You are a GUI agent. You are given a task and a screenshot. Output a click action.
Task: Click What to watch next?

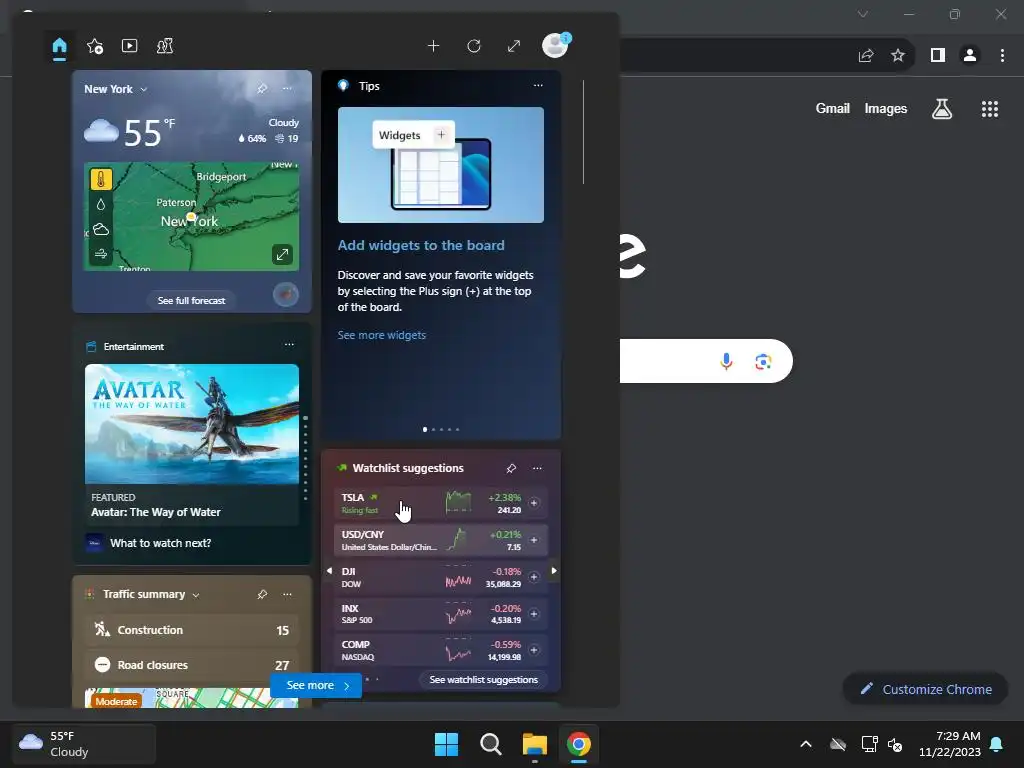[x=161, y=543]
